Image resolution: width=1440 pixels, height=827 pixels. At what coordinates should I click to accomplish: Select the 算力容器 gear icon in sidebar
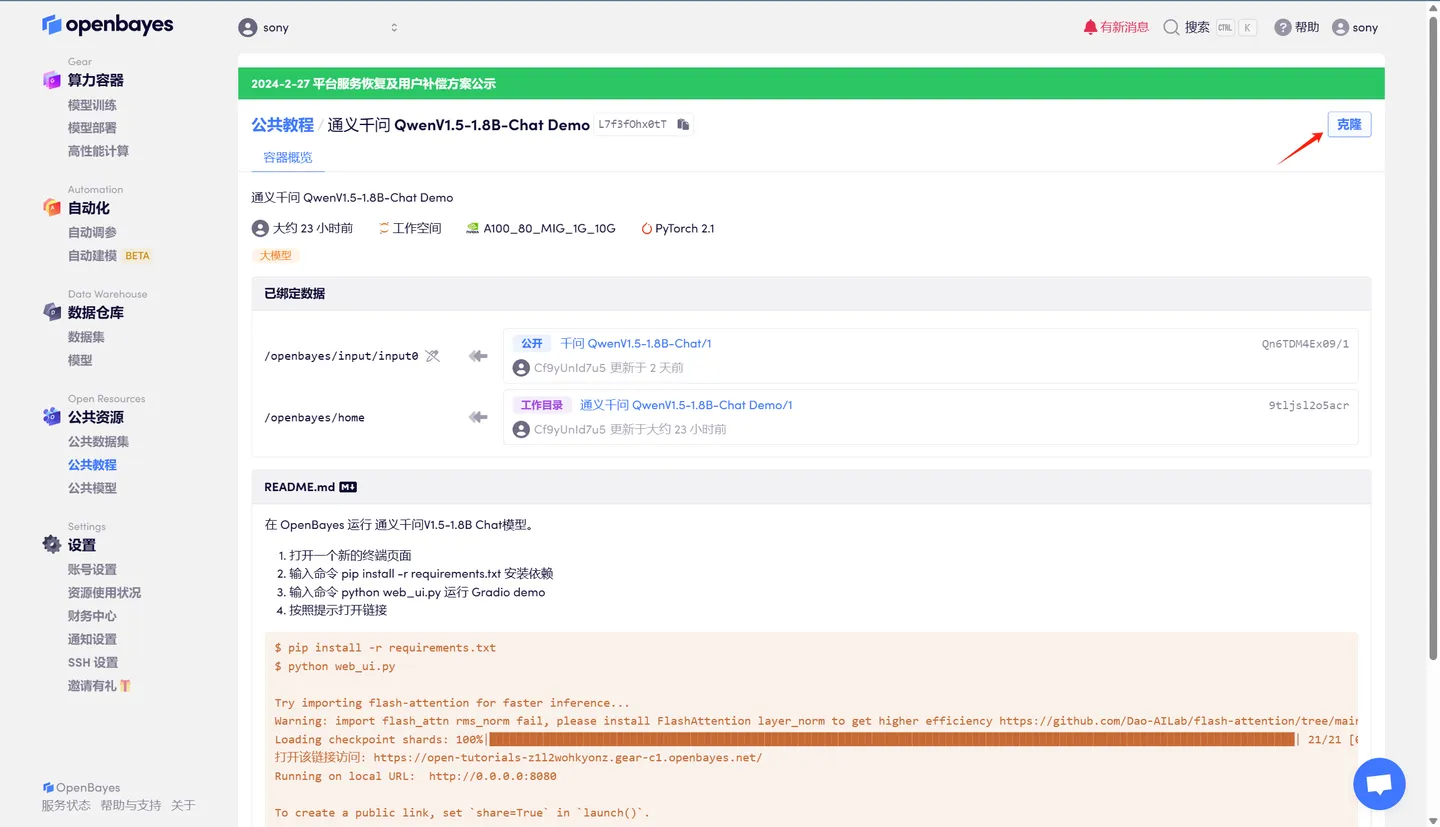pos(51,80)
